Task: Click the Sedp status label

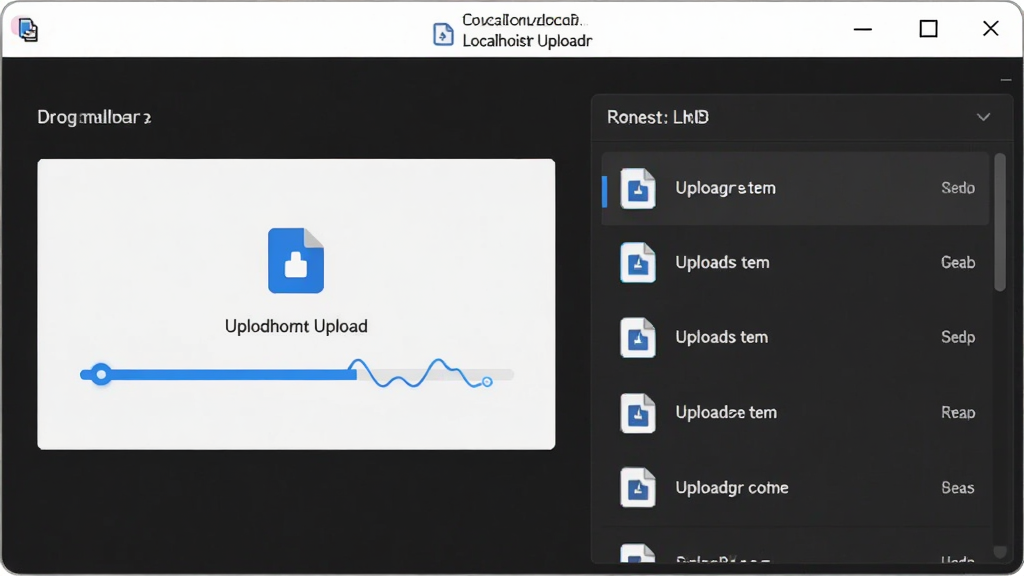Action: coord(957,338)
